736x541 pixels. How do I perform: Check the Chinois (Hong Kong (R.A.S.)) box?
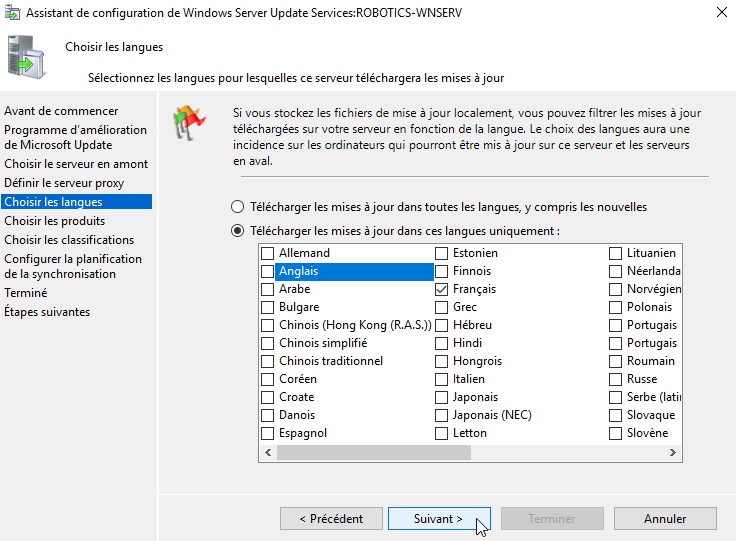point(268,325)
